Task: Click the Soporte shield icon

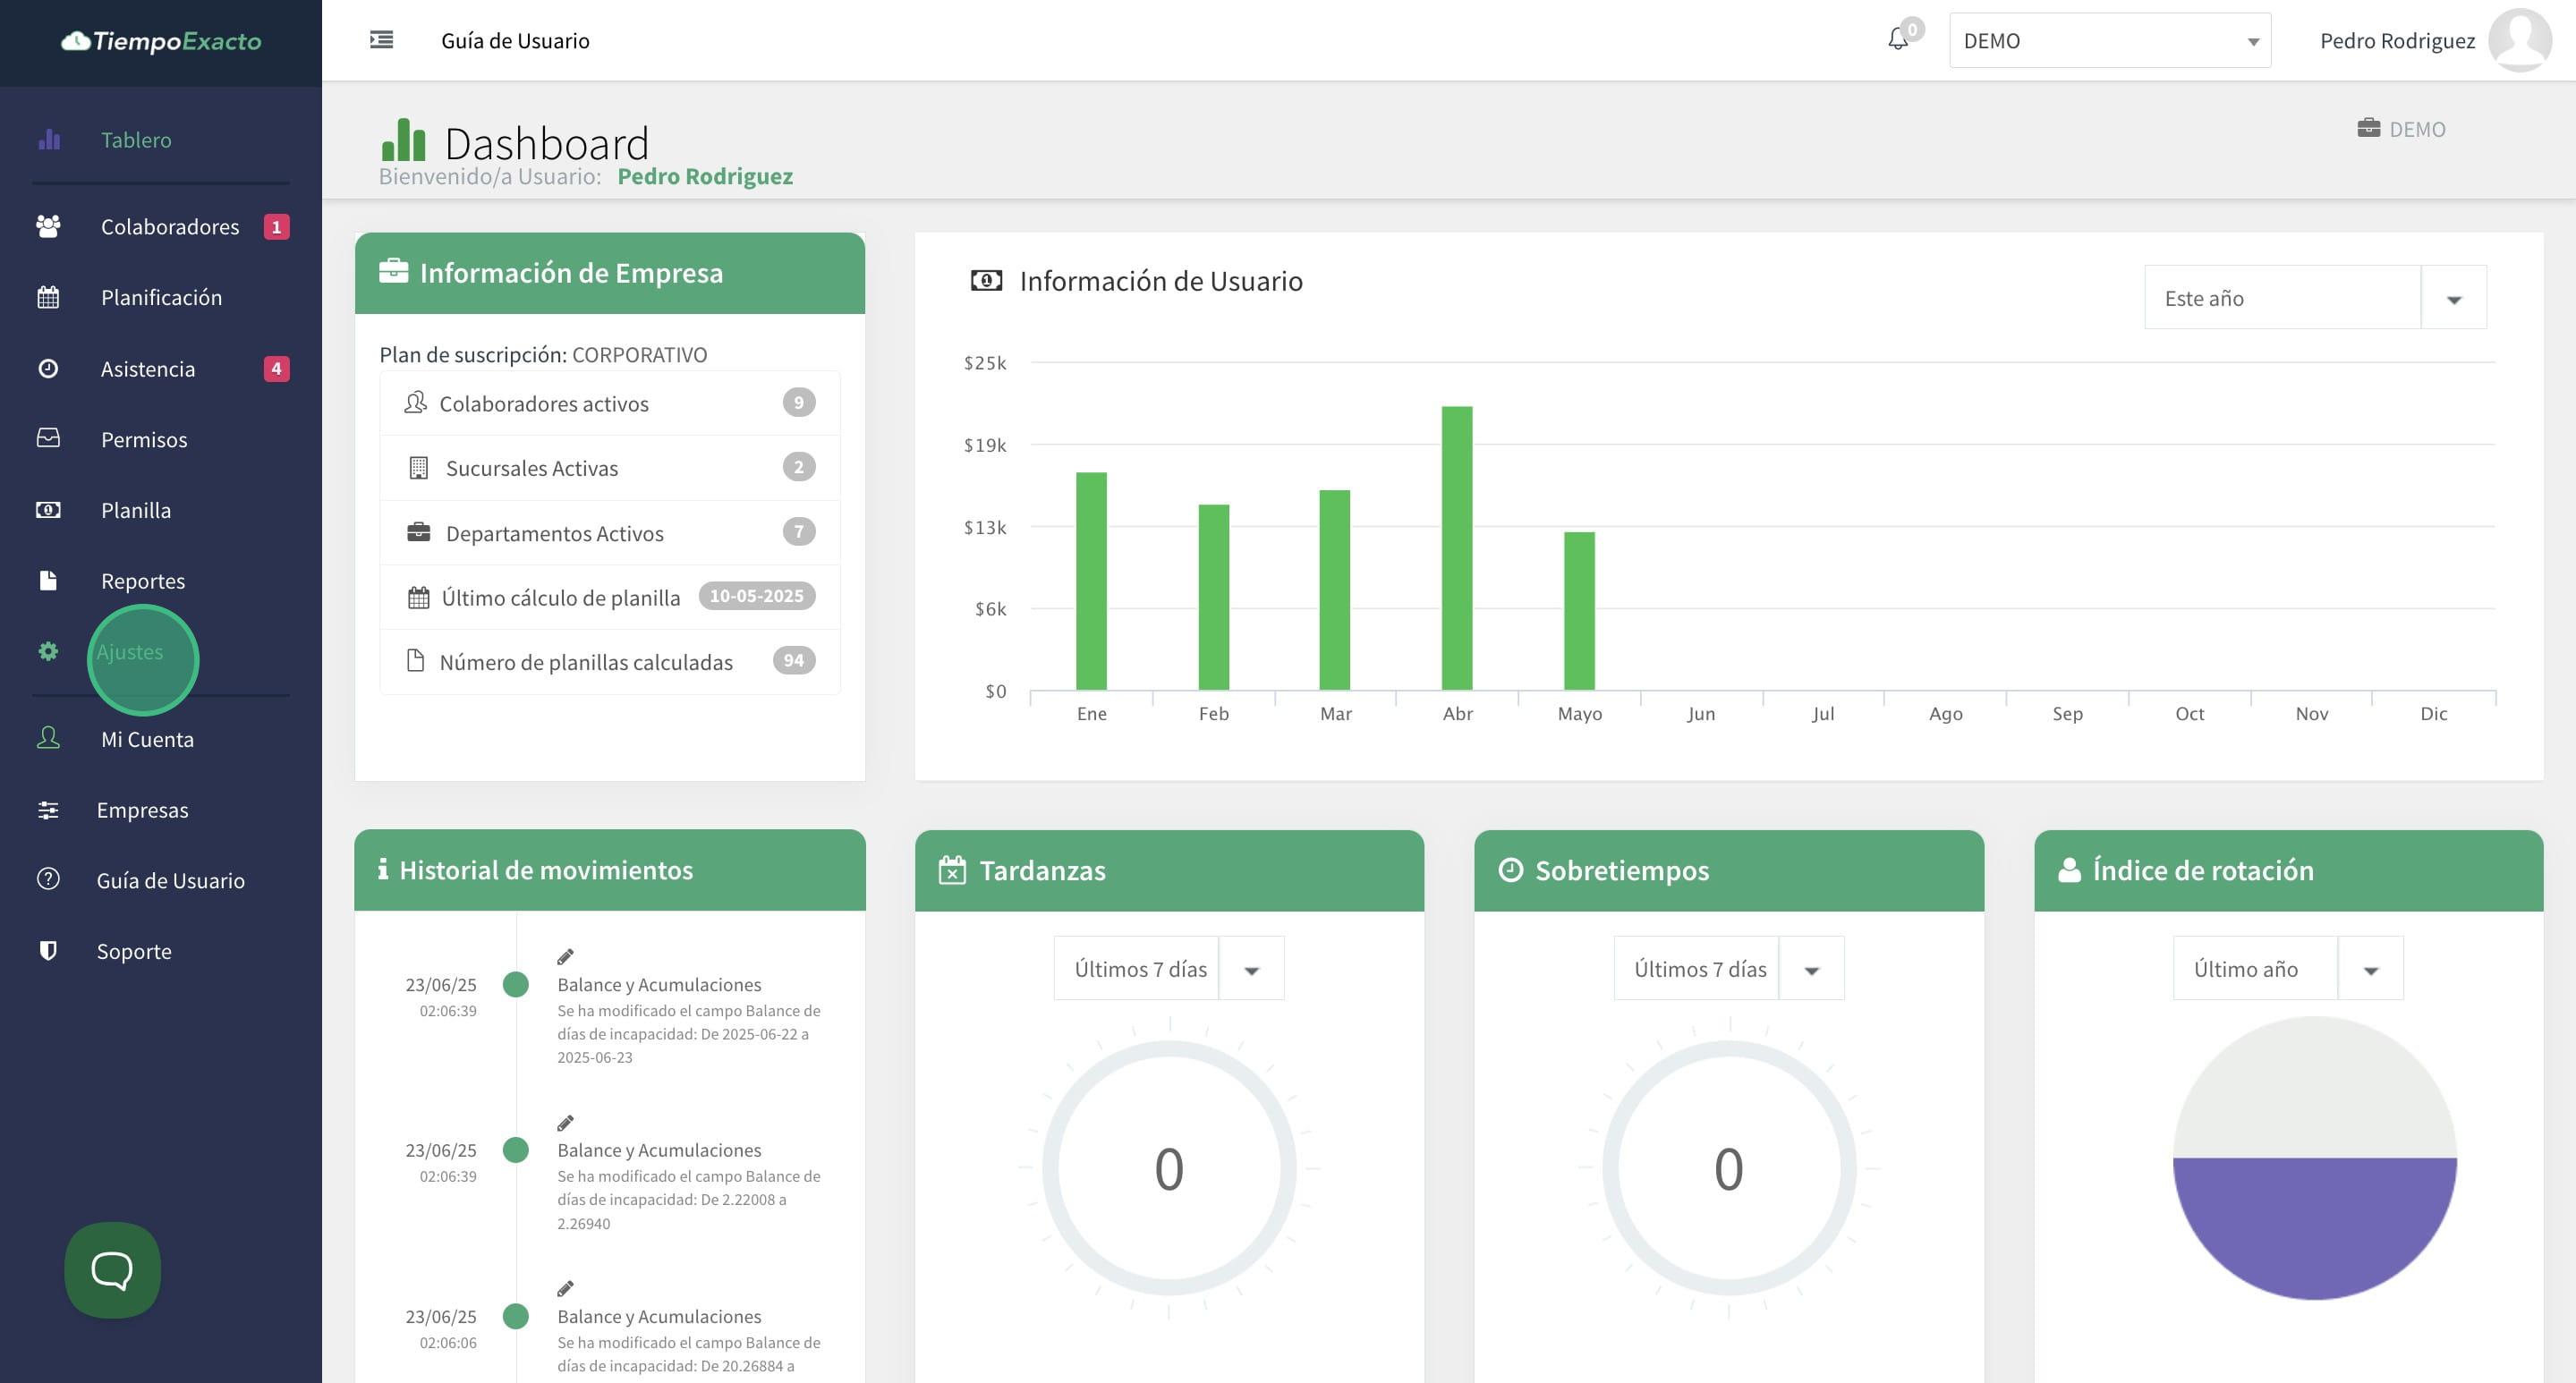Action: point(48,950)
